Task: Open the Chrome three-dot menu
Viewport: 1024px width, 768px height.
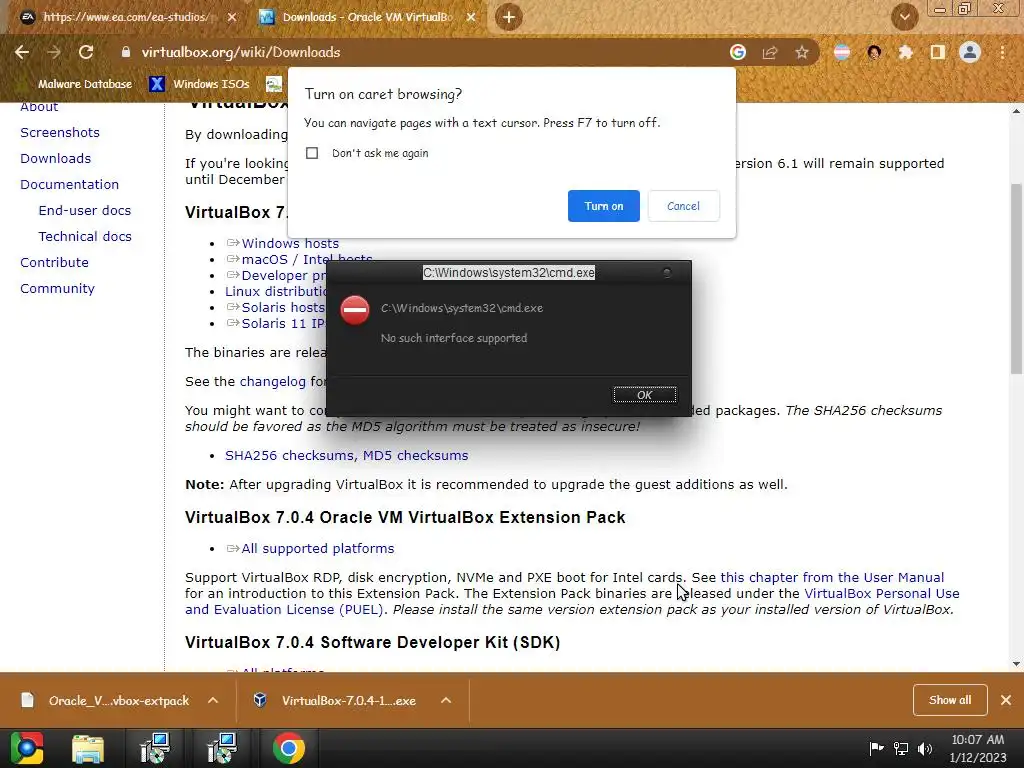Action: coord(1002,52)
